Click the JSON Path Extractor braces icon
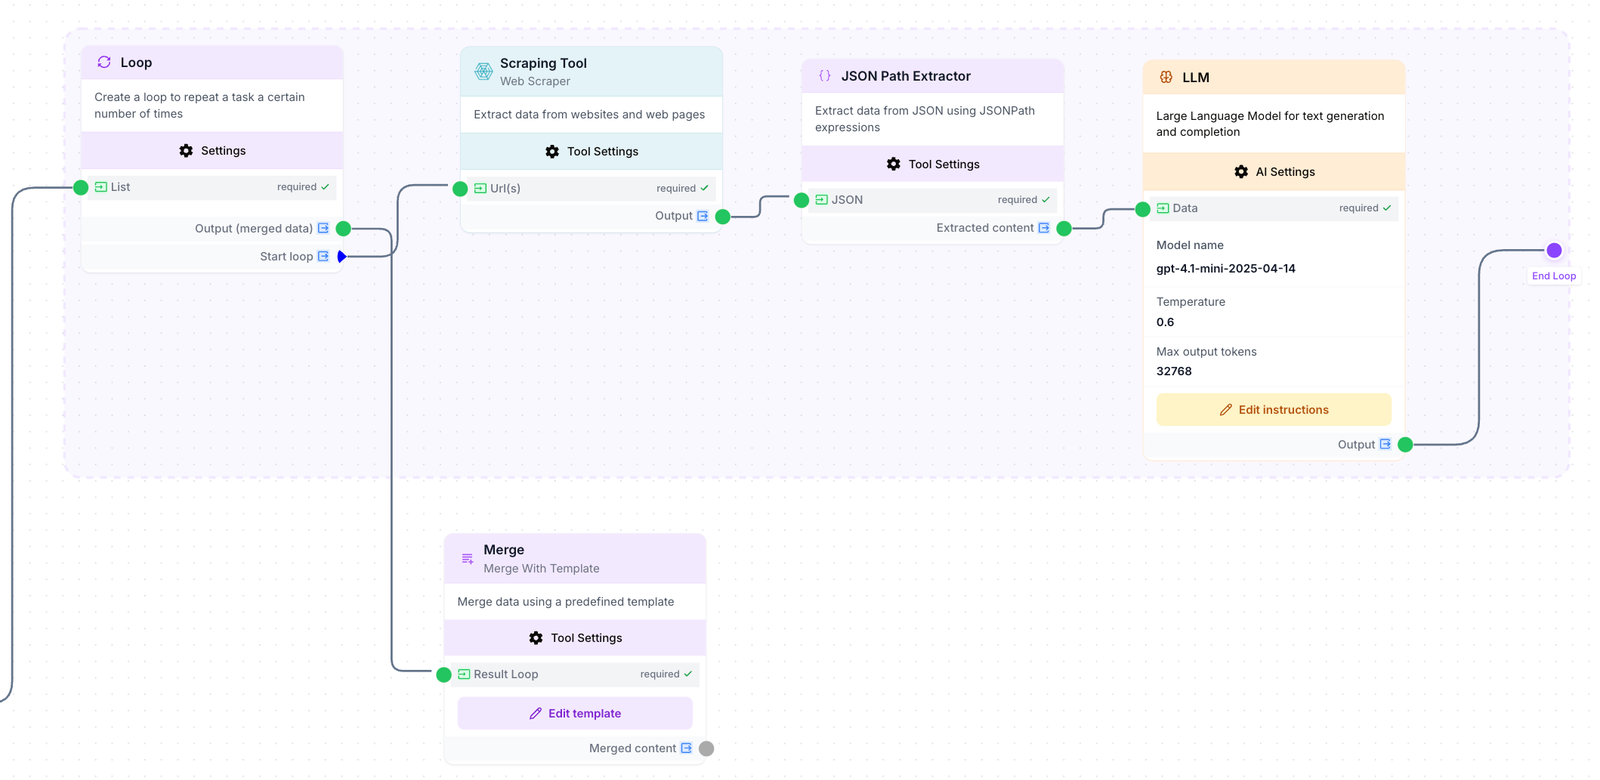The height and width of the screenshot is (780, 1600). click(x=825, y=76)
